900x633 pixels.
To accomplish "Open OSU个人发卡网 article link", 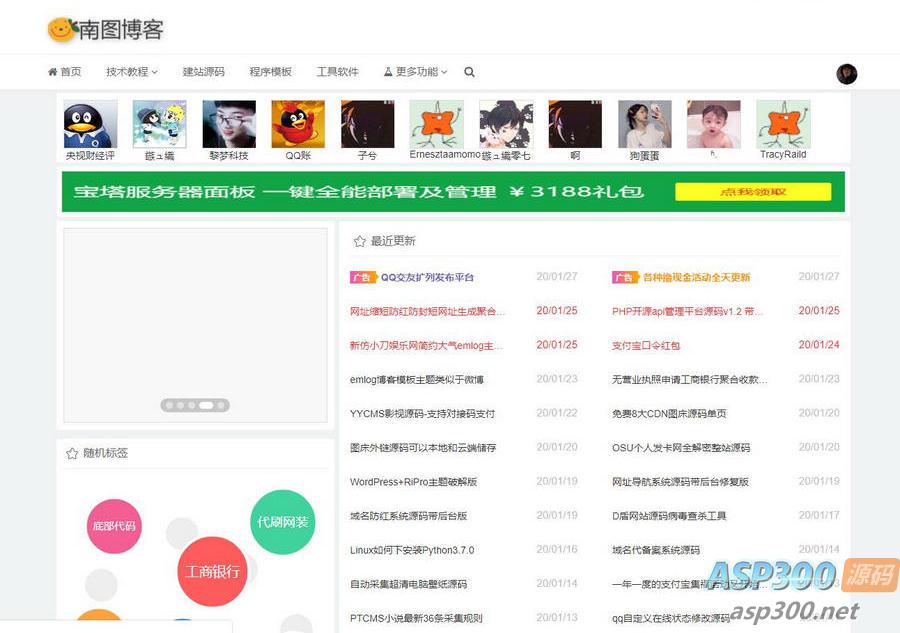I will click(x=681, y=448).
